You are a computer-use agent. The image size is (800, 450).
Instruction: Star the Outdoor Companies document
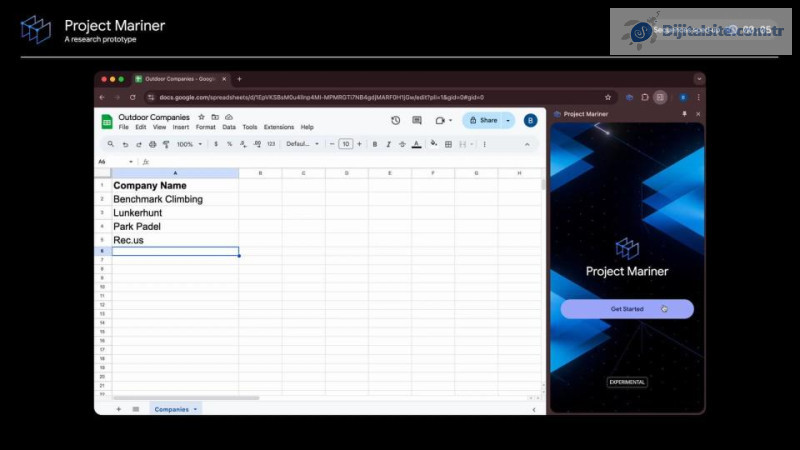pyautogui.click(x=202, y=117)
